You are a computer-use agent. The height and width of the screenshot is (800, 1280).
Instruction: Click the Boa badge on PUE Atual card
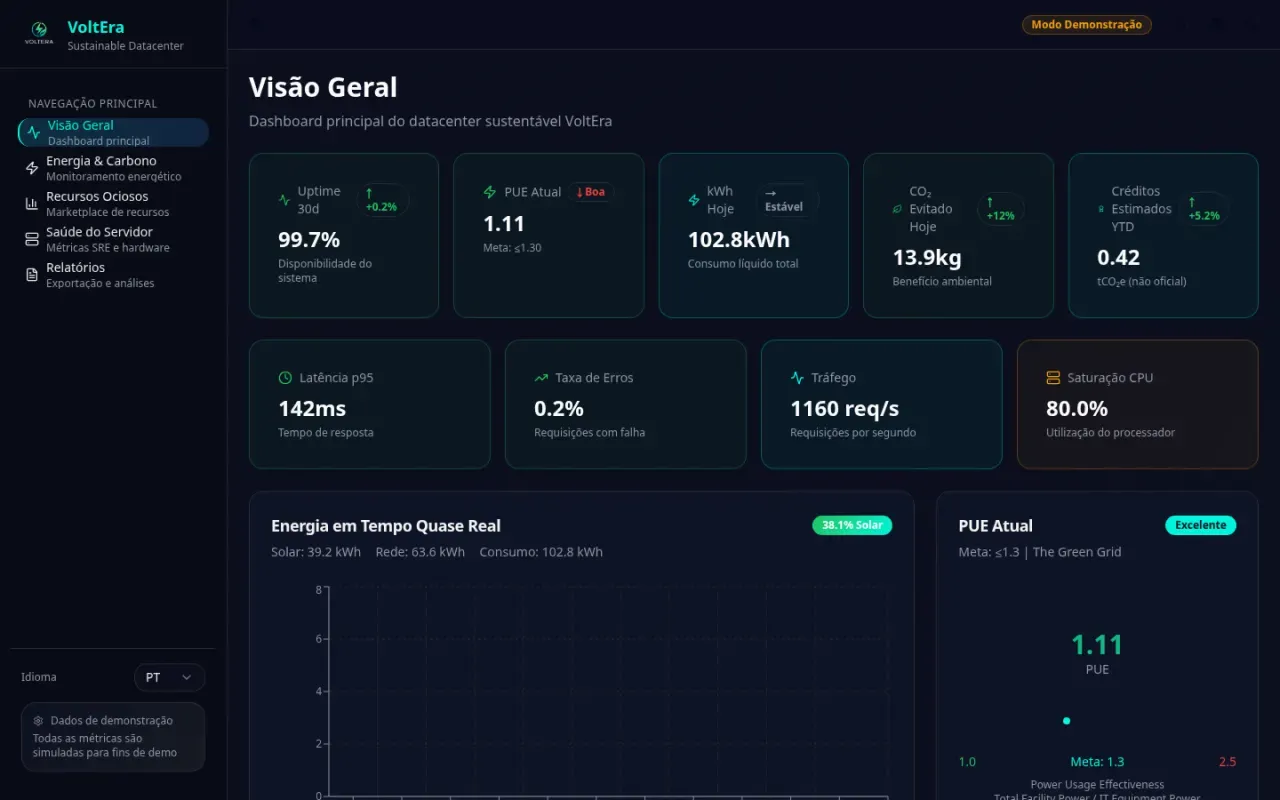pyautogui.click(x=591, y=192)
